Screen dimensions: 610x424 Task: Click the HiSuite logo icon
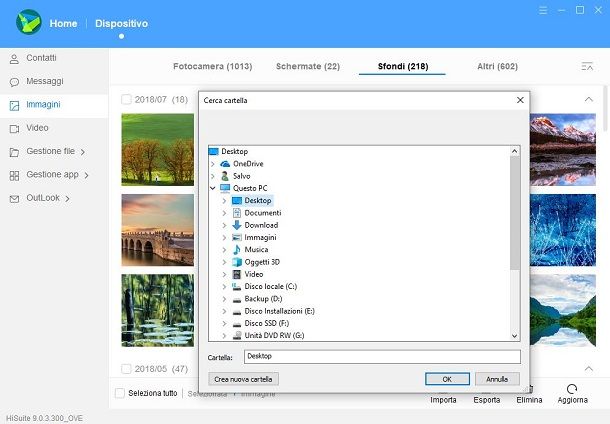click(x=28, y=22)
